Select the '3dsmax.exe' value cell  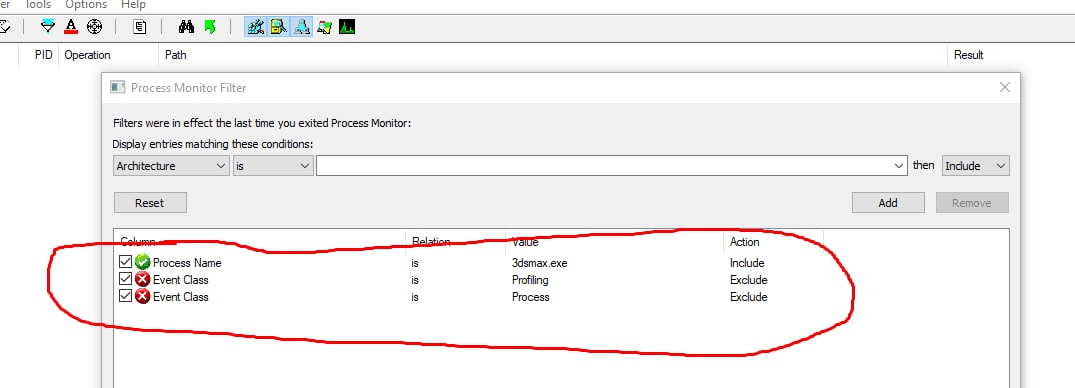pyautogui.click(x=540, y=263)
